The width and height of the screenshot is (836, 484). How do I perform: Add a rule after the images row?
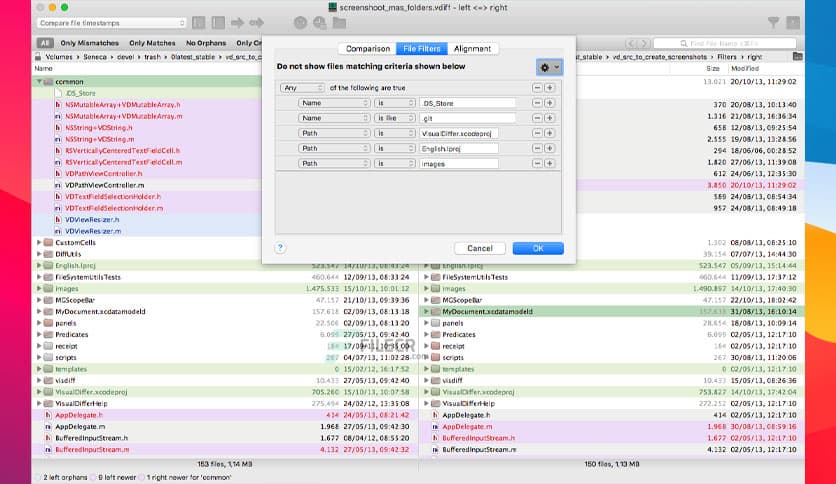549,164
